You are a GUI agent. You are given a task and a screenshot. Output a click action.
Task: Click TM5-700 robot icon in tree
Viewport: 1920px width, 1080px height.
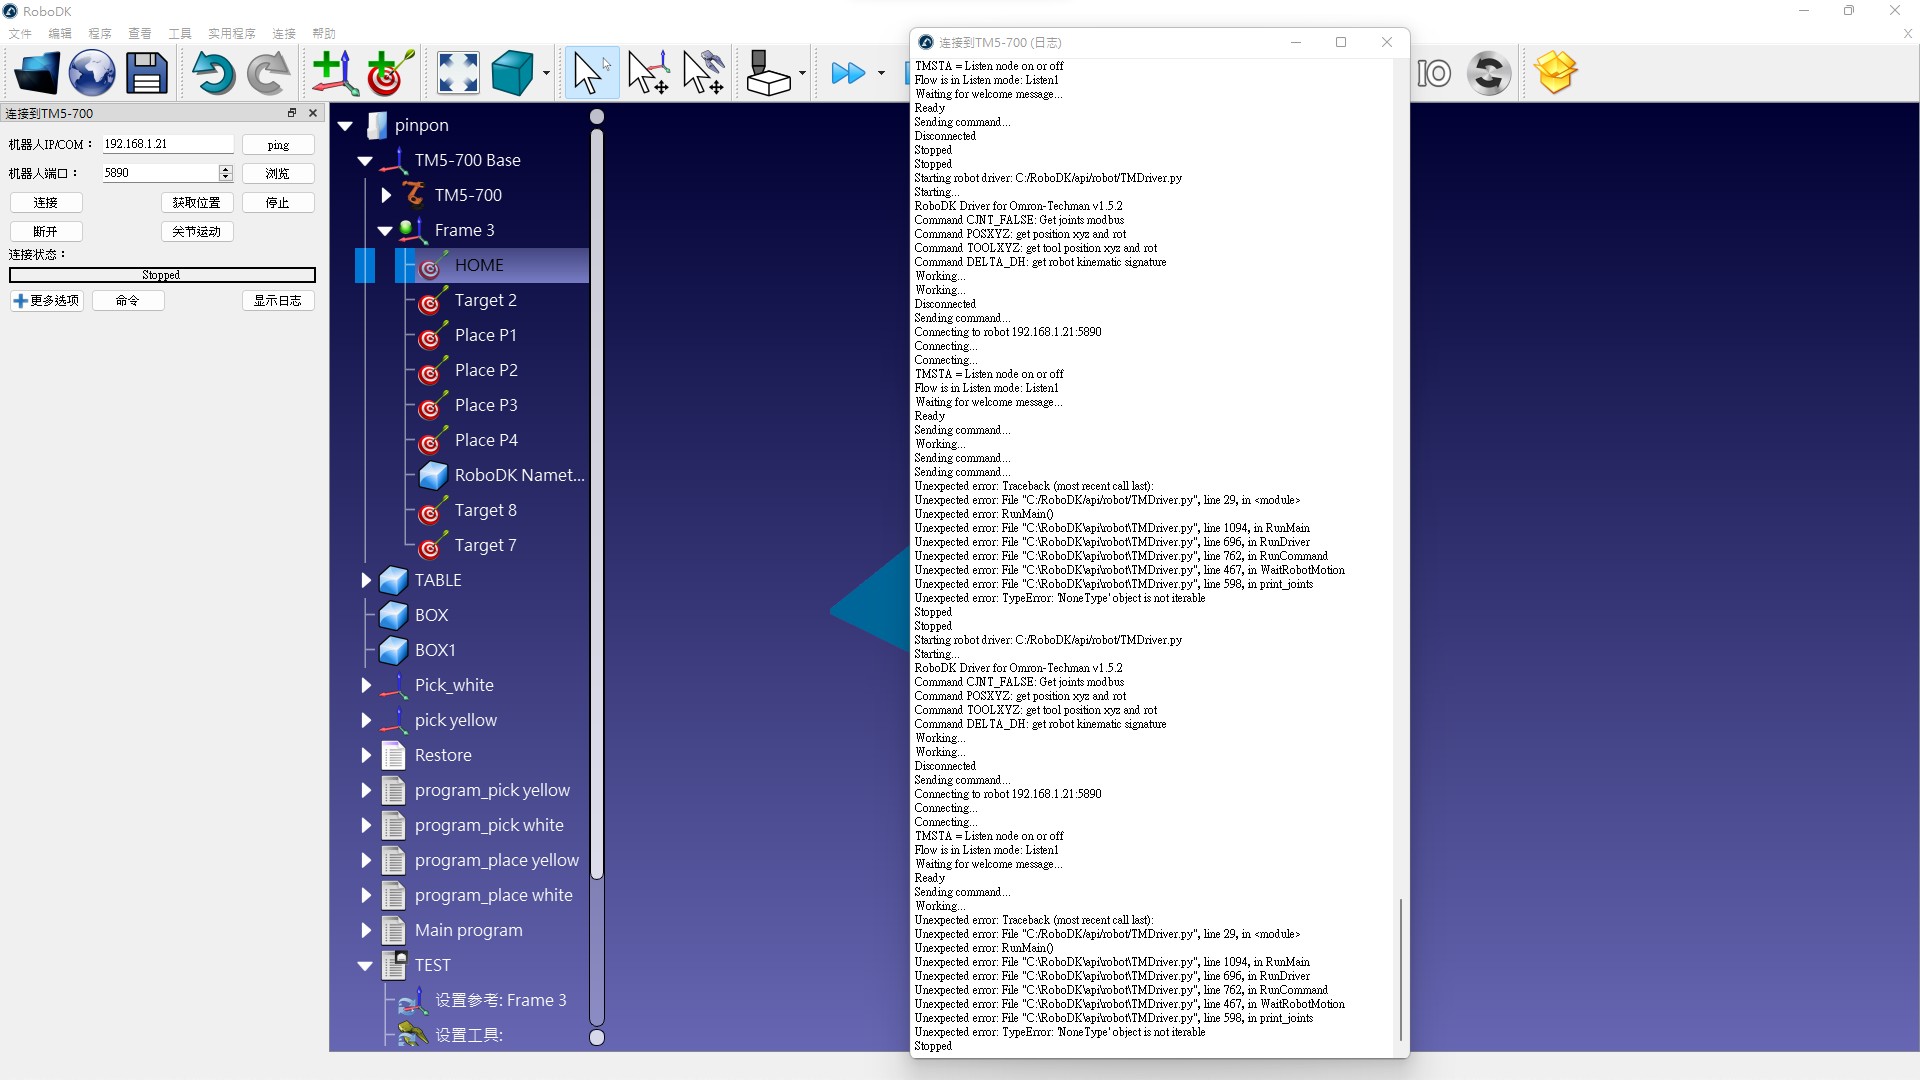tap(413, 193)
